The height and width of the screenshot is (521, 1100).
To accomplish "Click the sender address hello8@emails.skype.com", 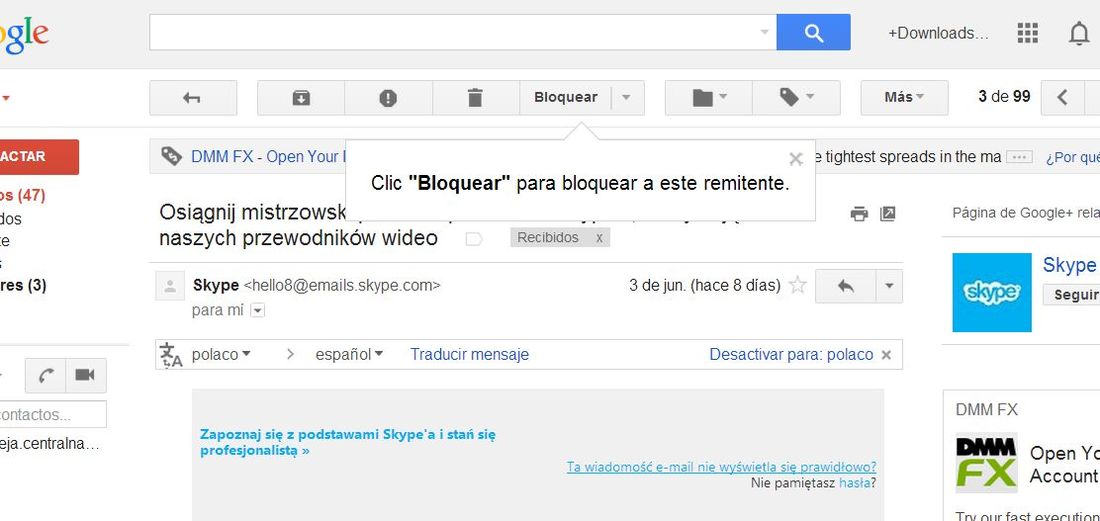I will pyautogui.click(x=342, y=285).
